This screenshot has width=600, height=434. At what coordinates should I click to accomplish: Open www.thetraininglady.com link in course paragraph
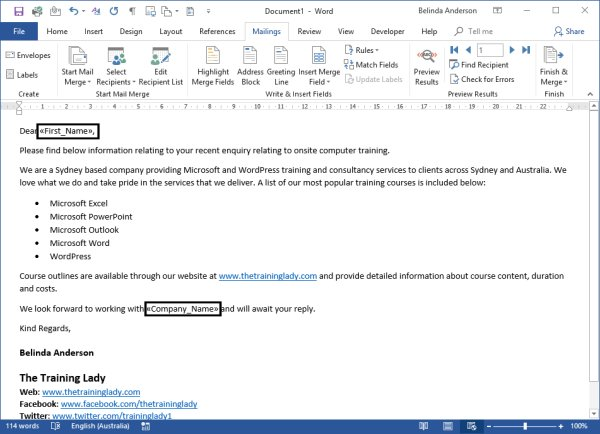tap(267, 276)
